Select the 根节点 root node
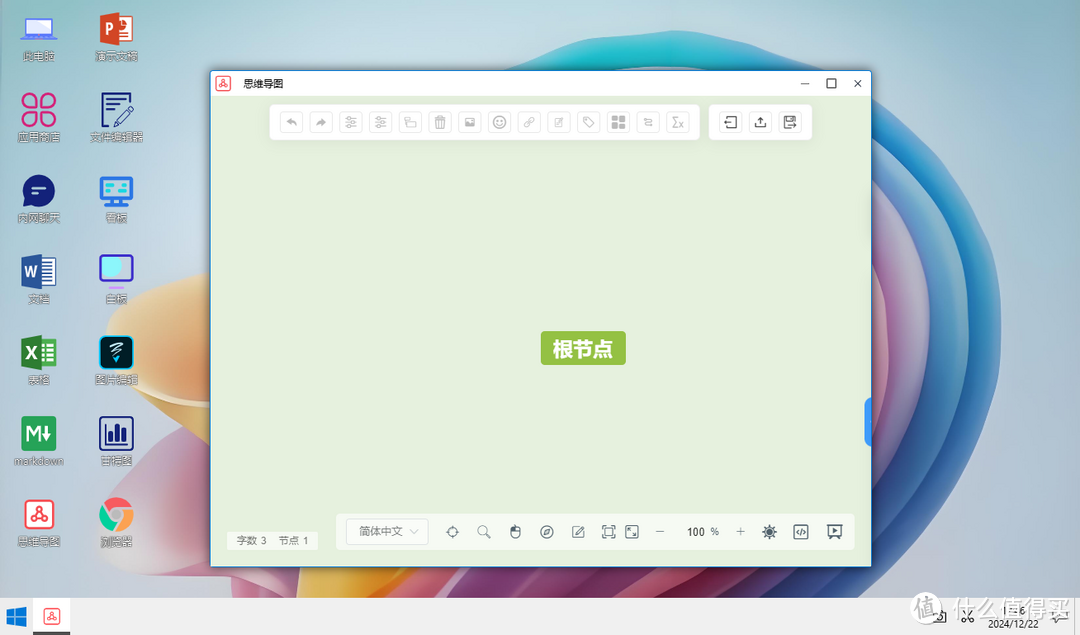1080x635 pixels. (x=583, y=348)
